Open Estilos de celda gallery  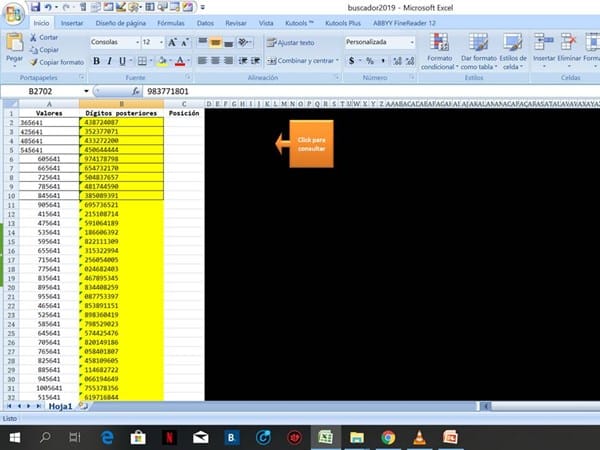tap(513, 51)
